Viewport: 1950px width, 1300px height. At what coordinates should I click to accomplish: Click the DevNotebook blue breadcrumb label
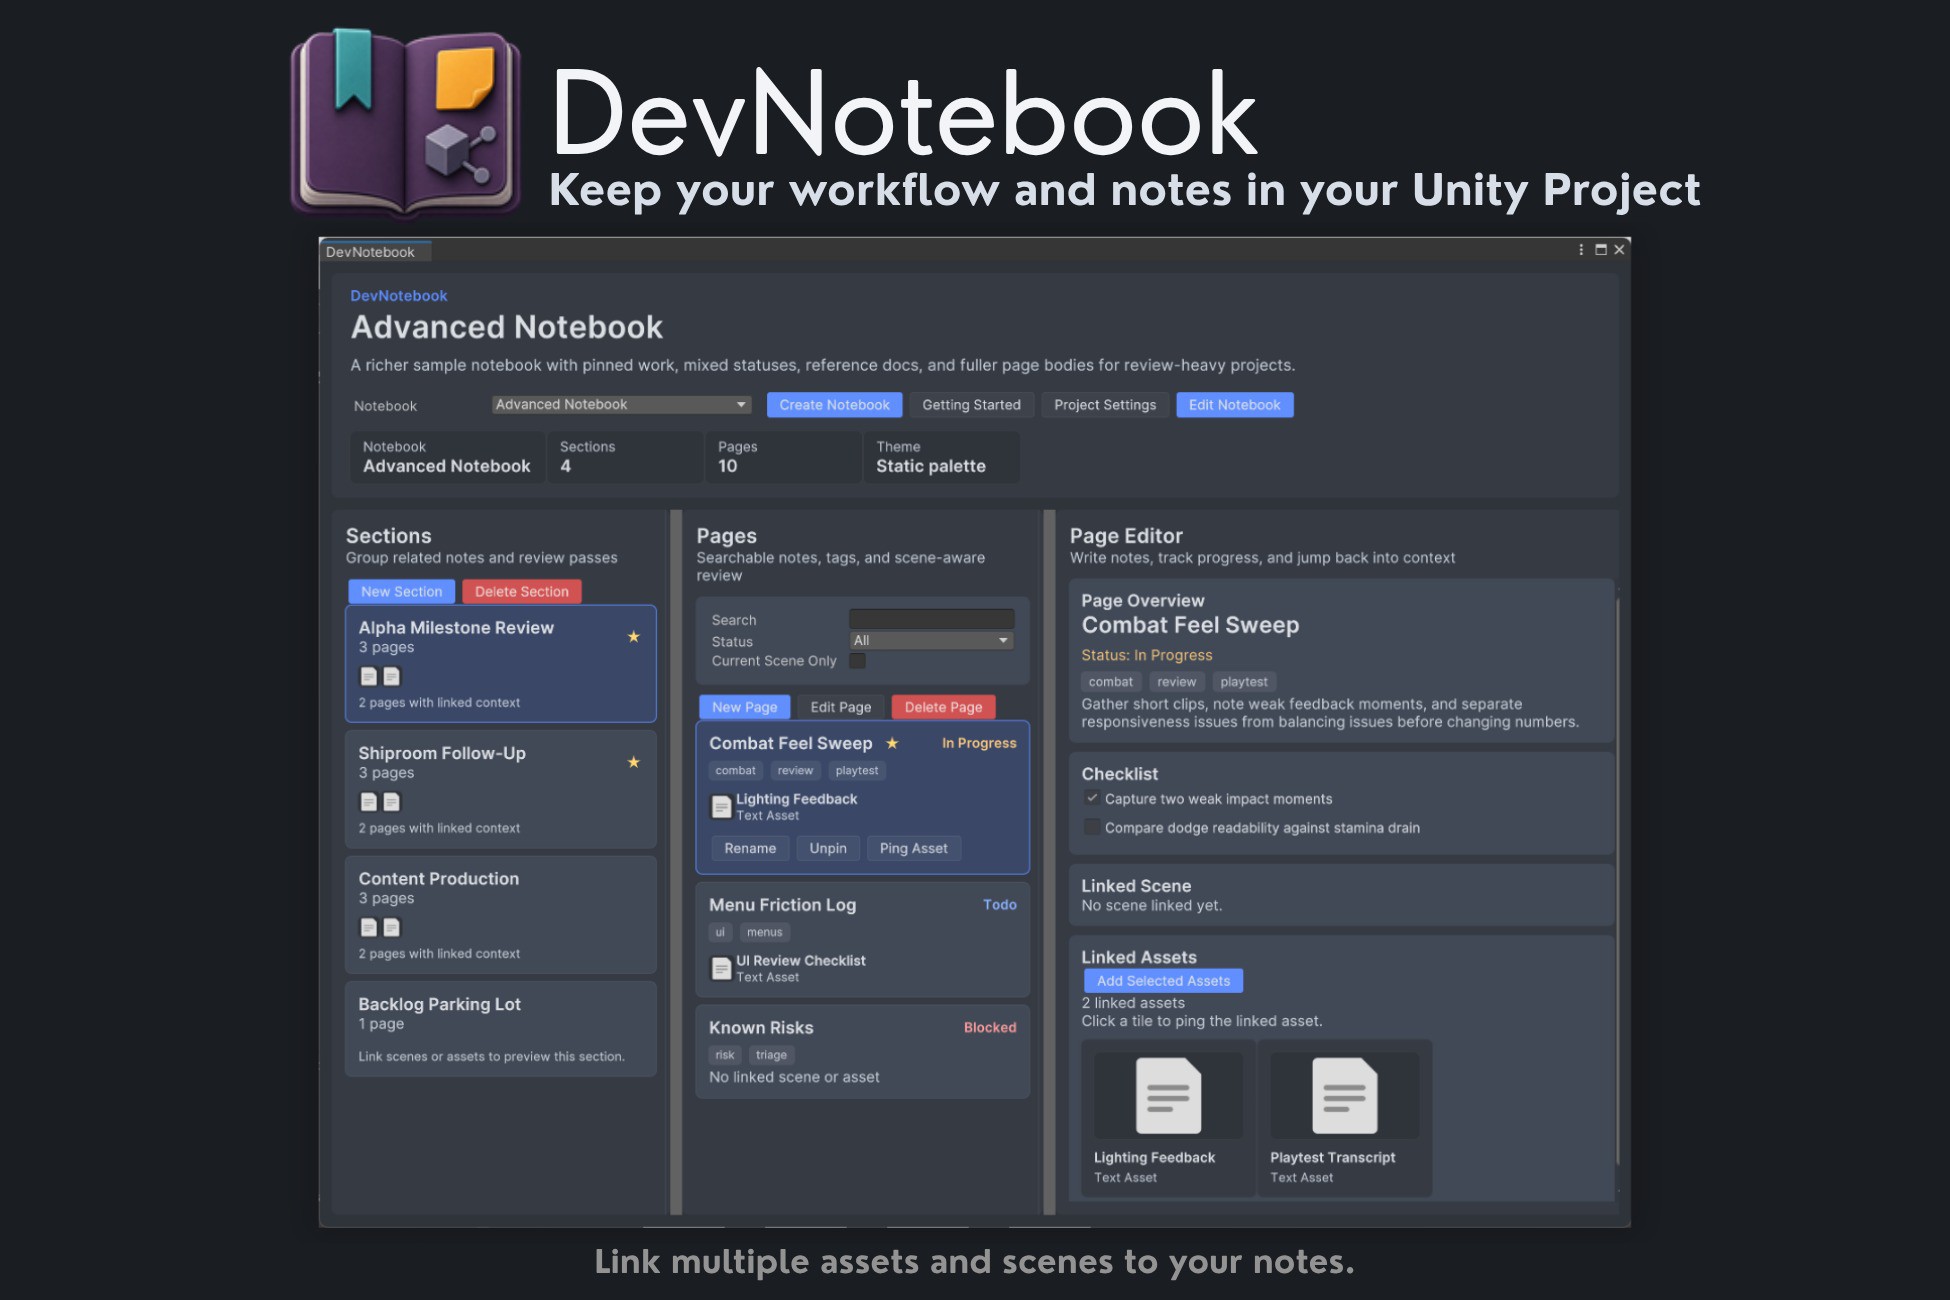tap(399, 296)
